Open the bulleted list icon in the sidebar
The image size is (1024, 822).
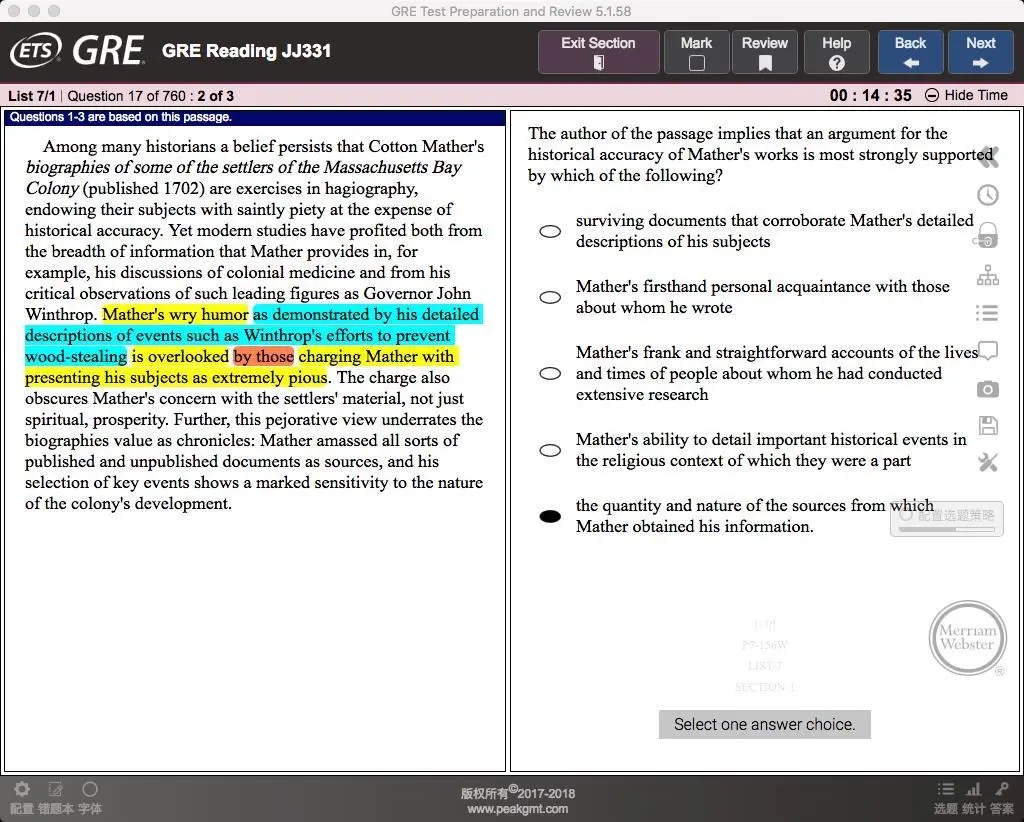coord(987,313)
